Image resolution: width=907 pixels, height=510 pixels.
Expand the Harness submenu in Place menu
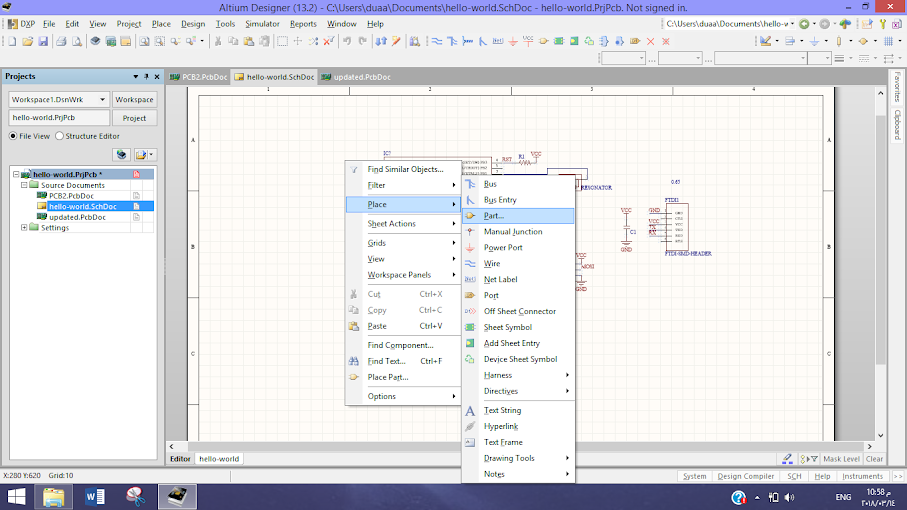tap(567, 375)
